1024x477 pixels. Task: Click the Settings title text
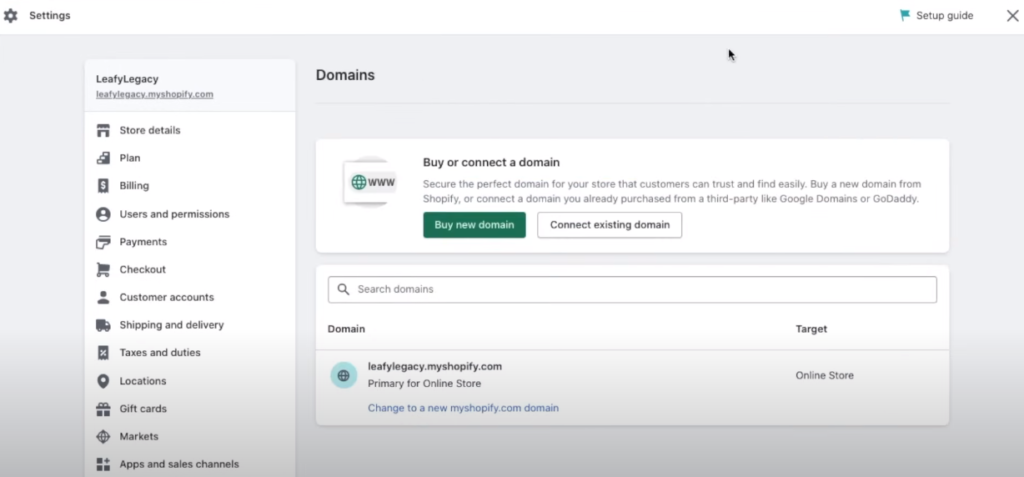50,16
